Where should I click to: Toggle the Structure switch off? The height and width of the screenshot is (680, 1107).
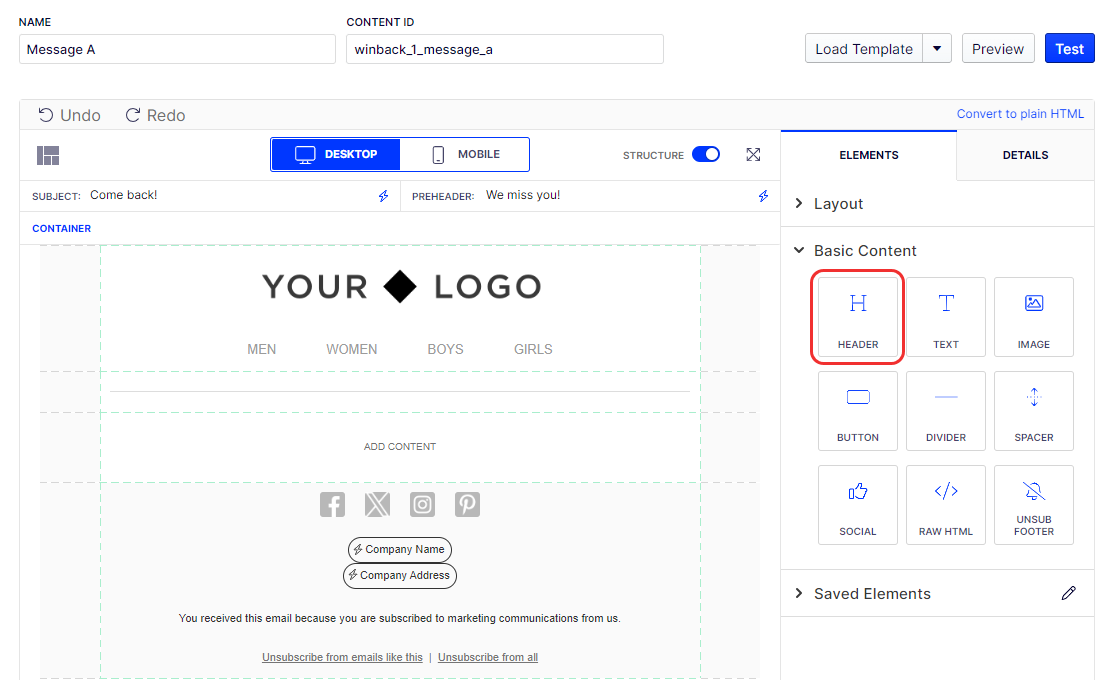705,155
